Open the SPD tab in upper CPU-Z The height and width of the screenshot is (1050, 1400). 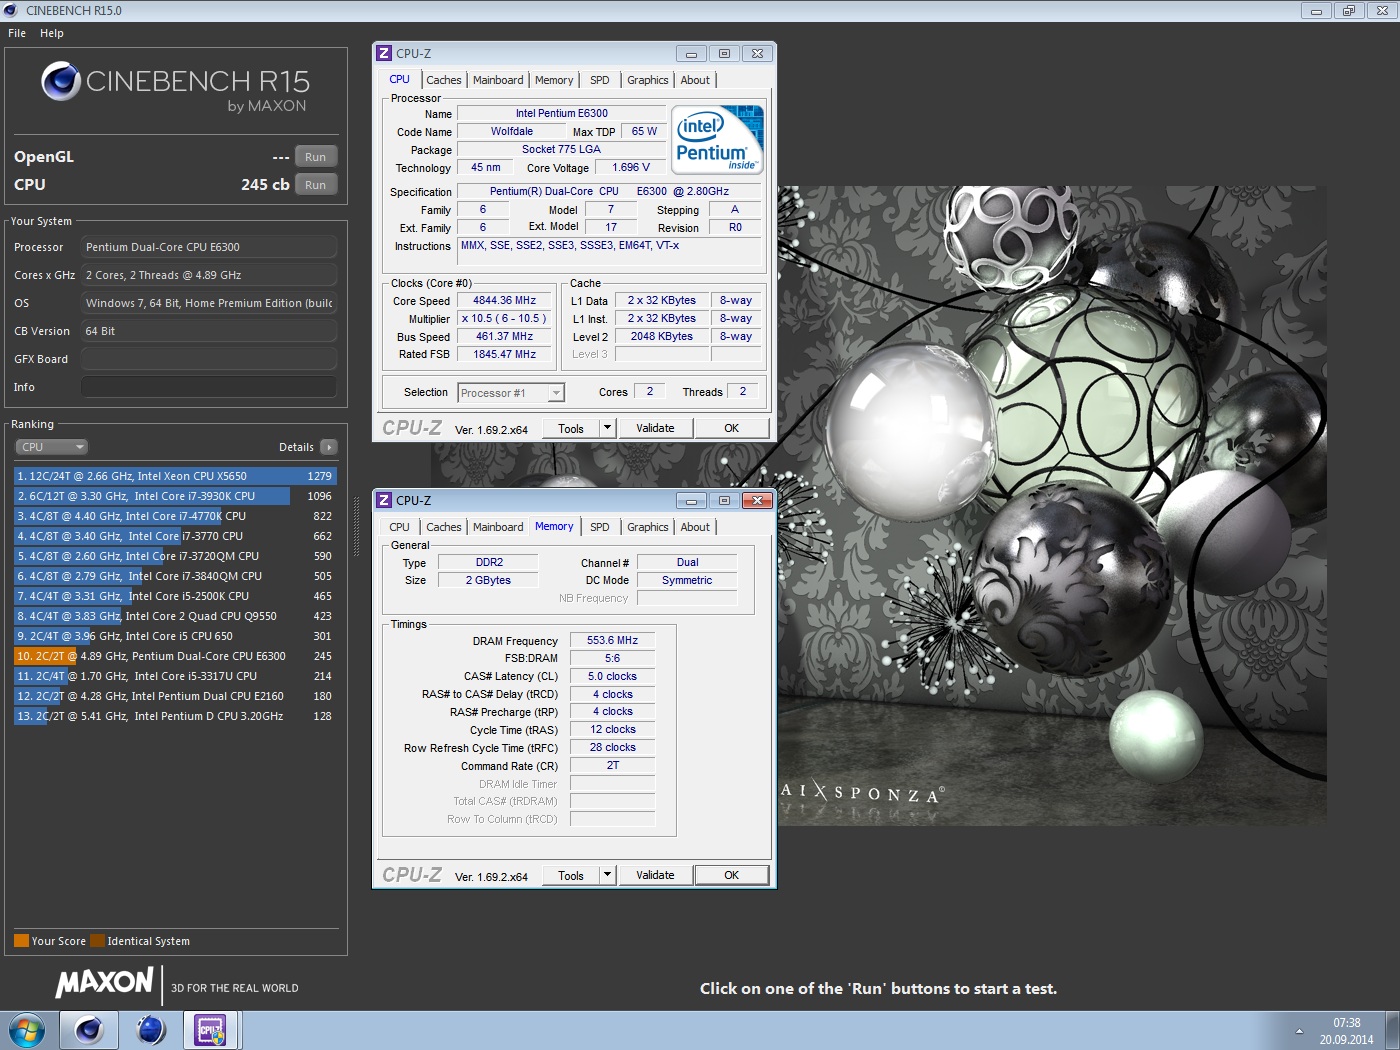pos(599,80)
